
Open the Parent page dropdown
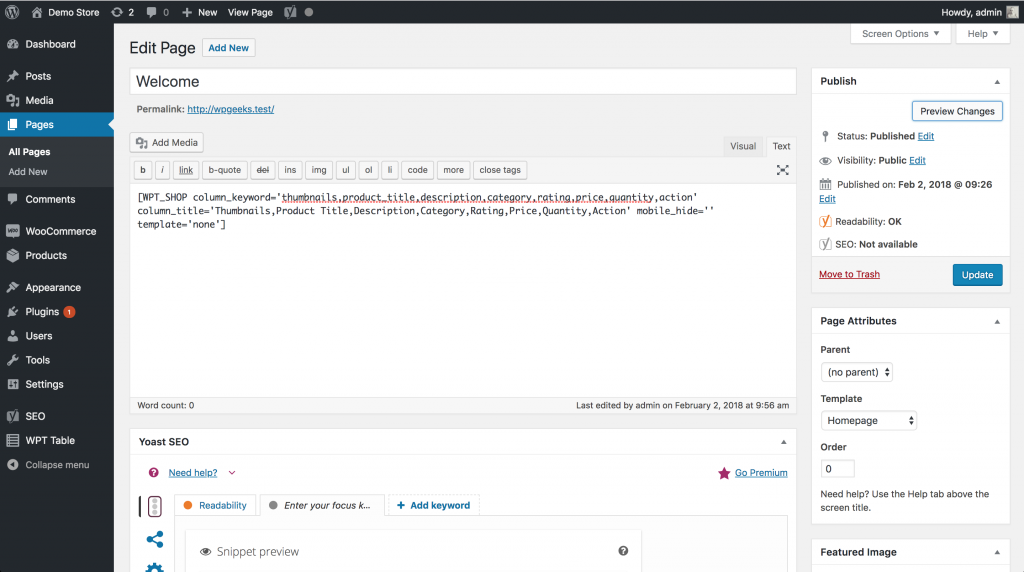[856, 372]
